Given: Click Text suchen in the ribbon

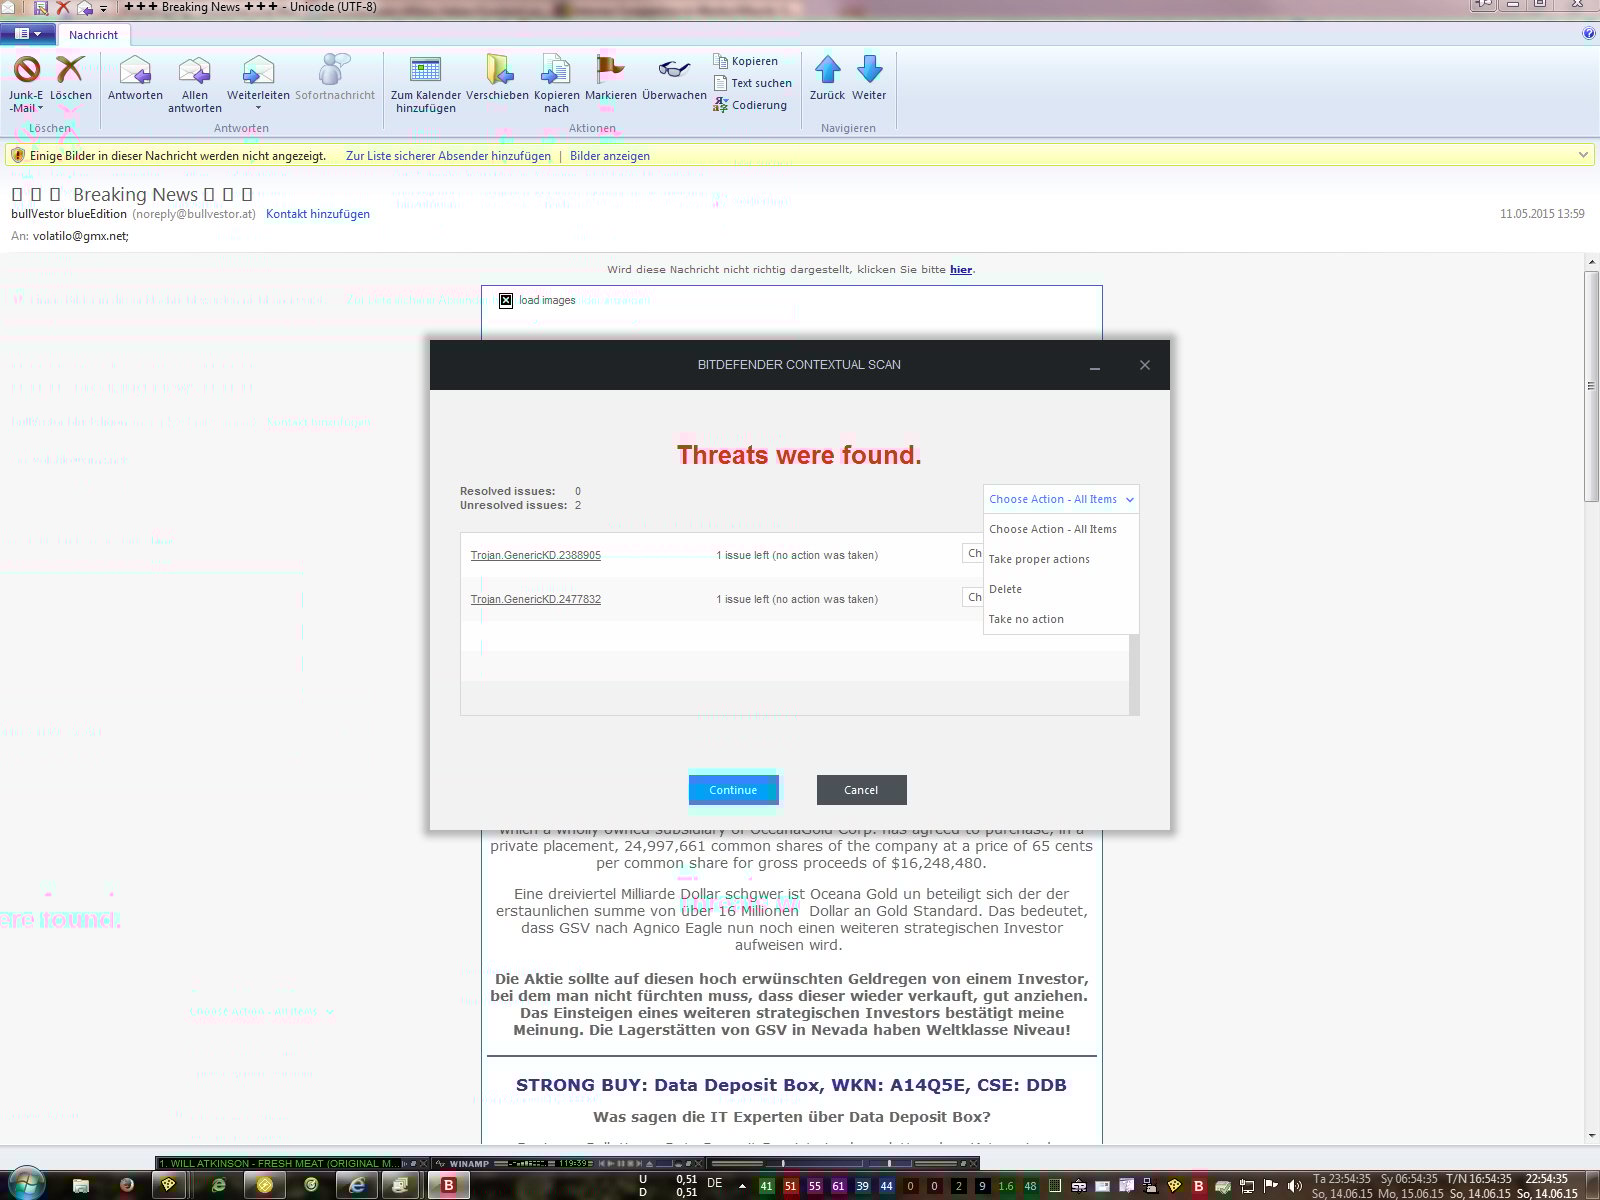Looking at the screenshot, I should tap(753, 83).
